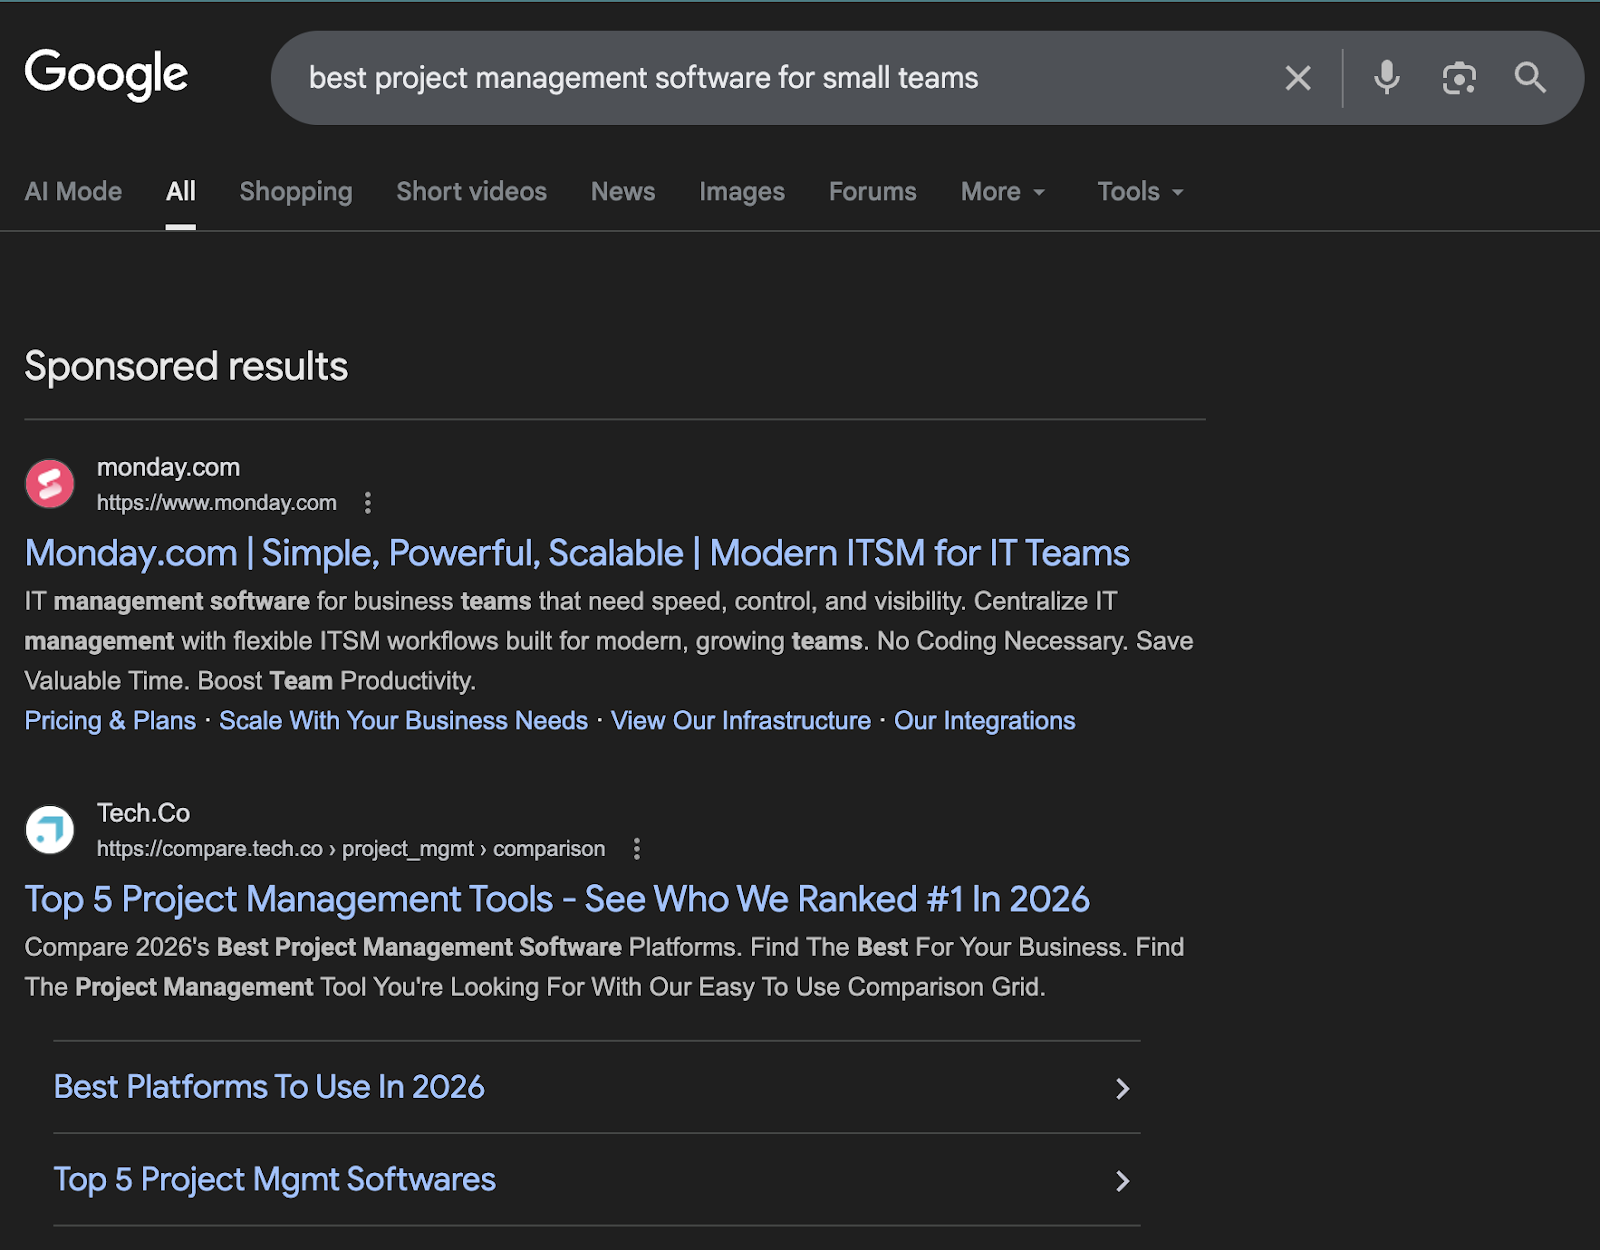The width and height of the screenshot is (1600, 1250).
Task: Open three-dot menu for monday.com ad
Action: pyautogui.click(x=368, y=503)
